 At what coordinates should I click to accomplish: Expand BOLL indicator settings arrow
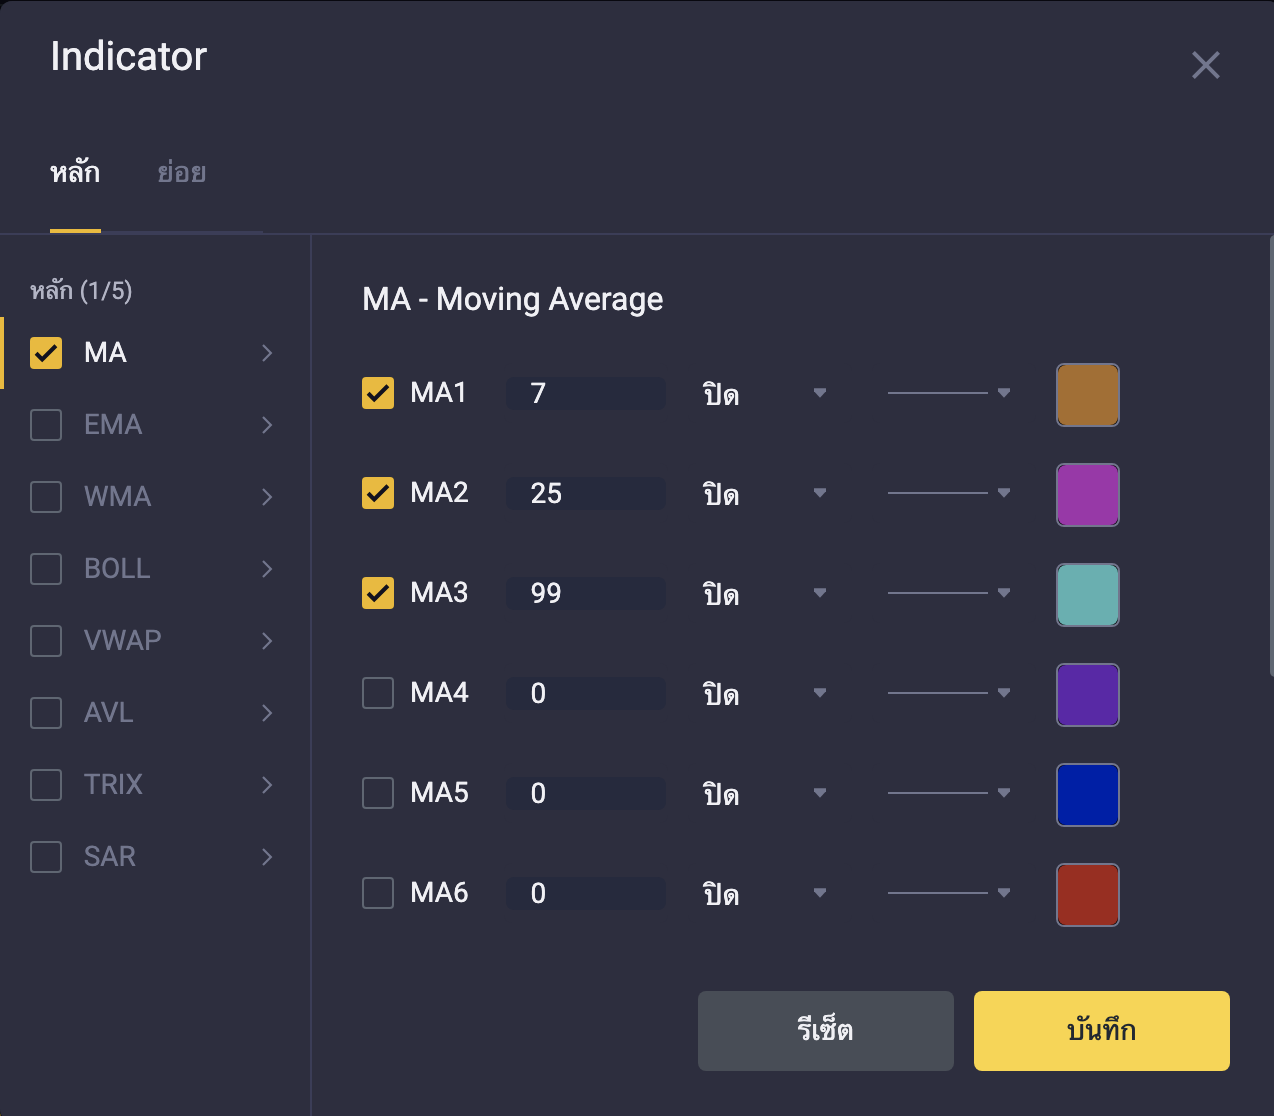point(267,569)
